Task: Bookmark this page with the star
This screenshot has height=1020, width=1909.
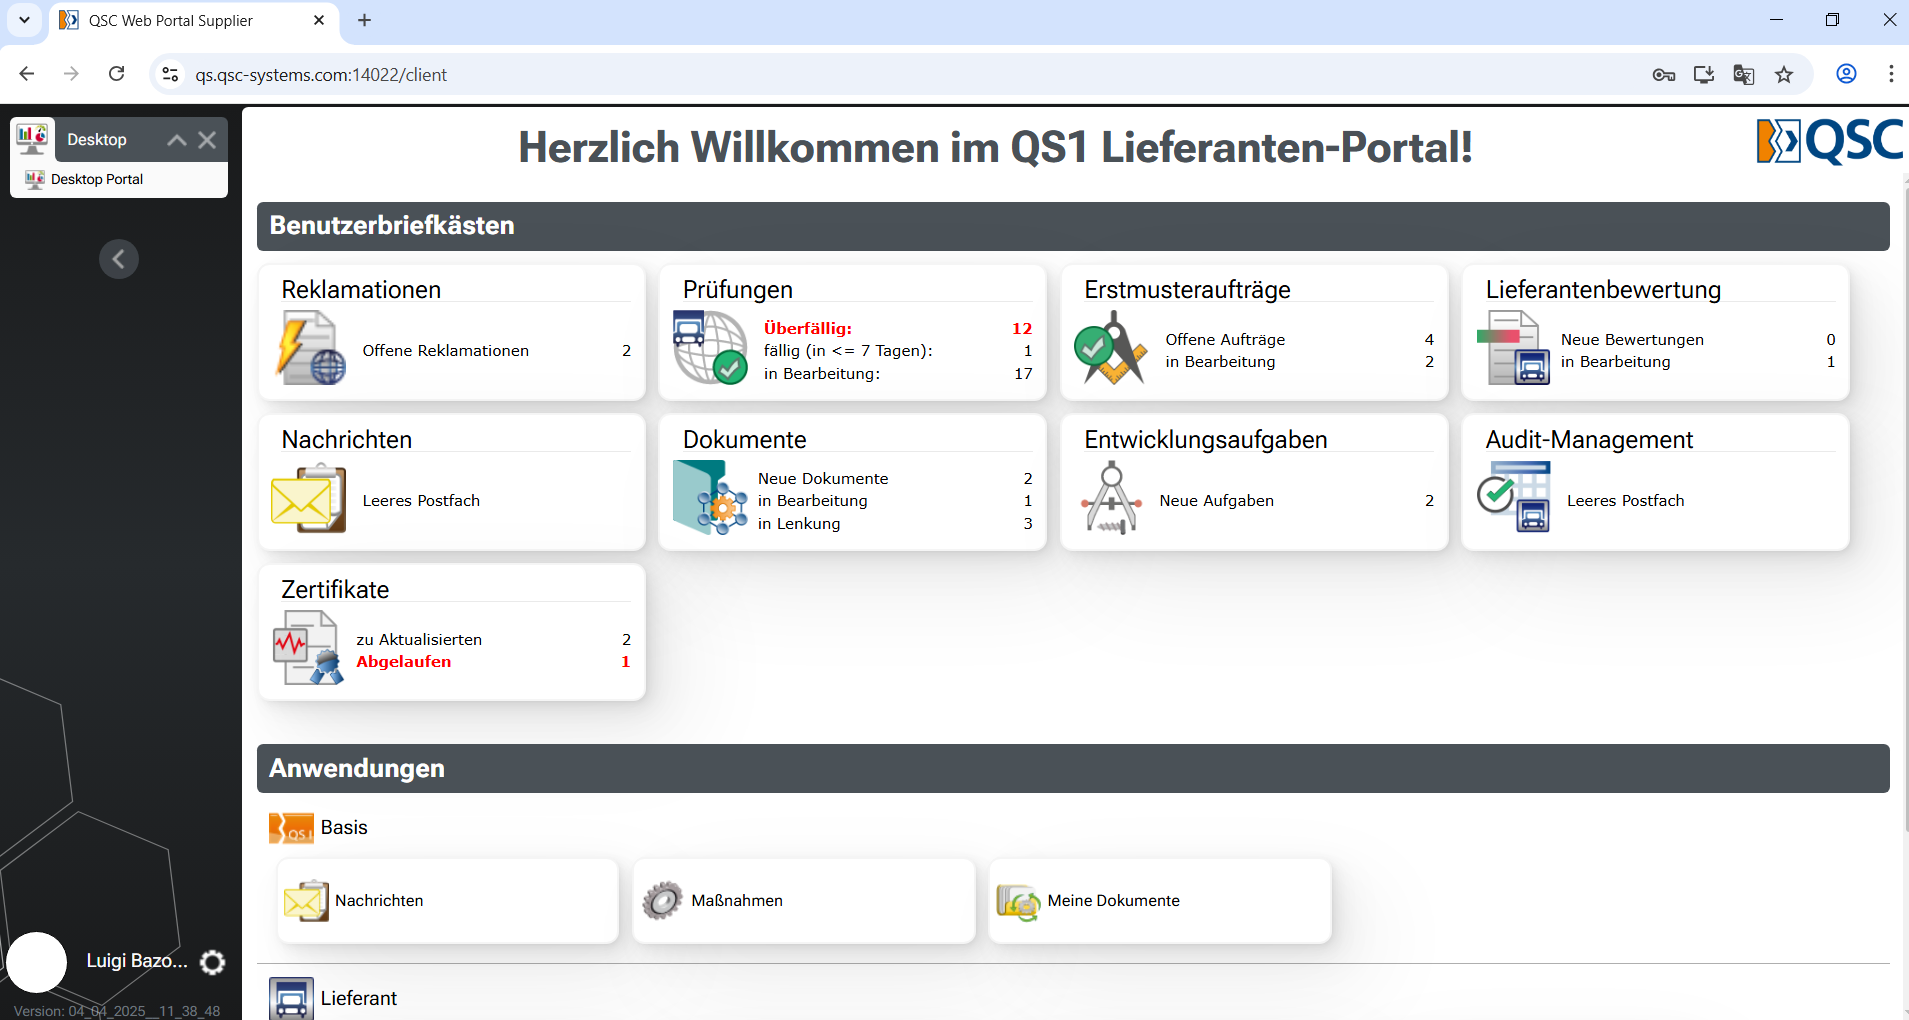Action: point(1784,75)
